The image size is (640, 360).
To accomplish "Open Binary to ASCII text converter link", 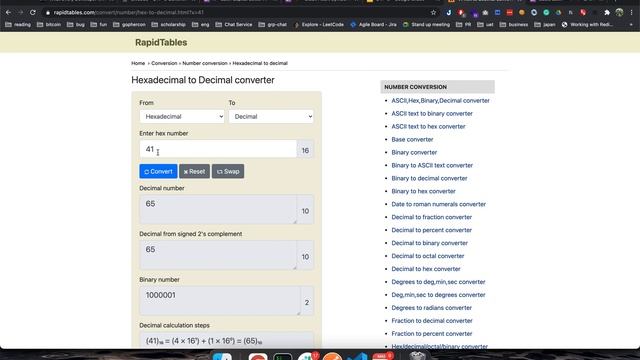I will pyautogui.click(x=432, y=165).
